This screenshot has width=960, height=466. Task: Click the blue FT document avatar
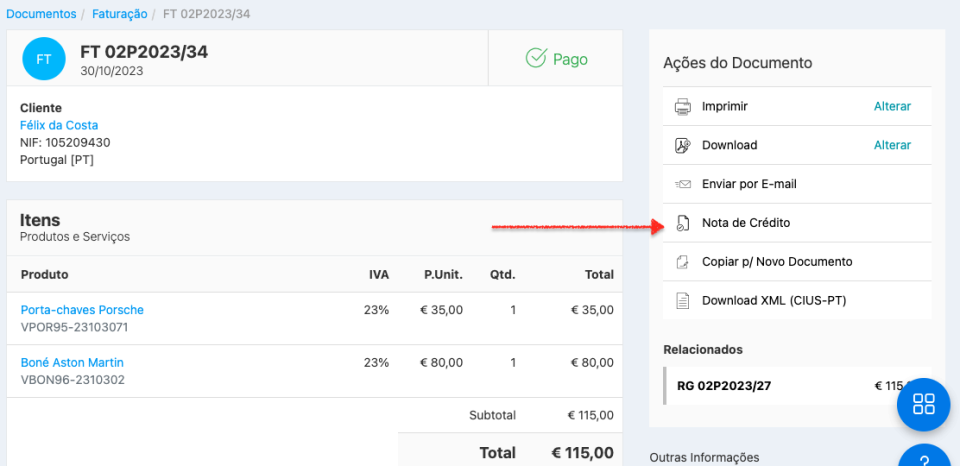point(44,59)
